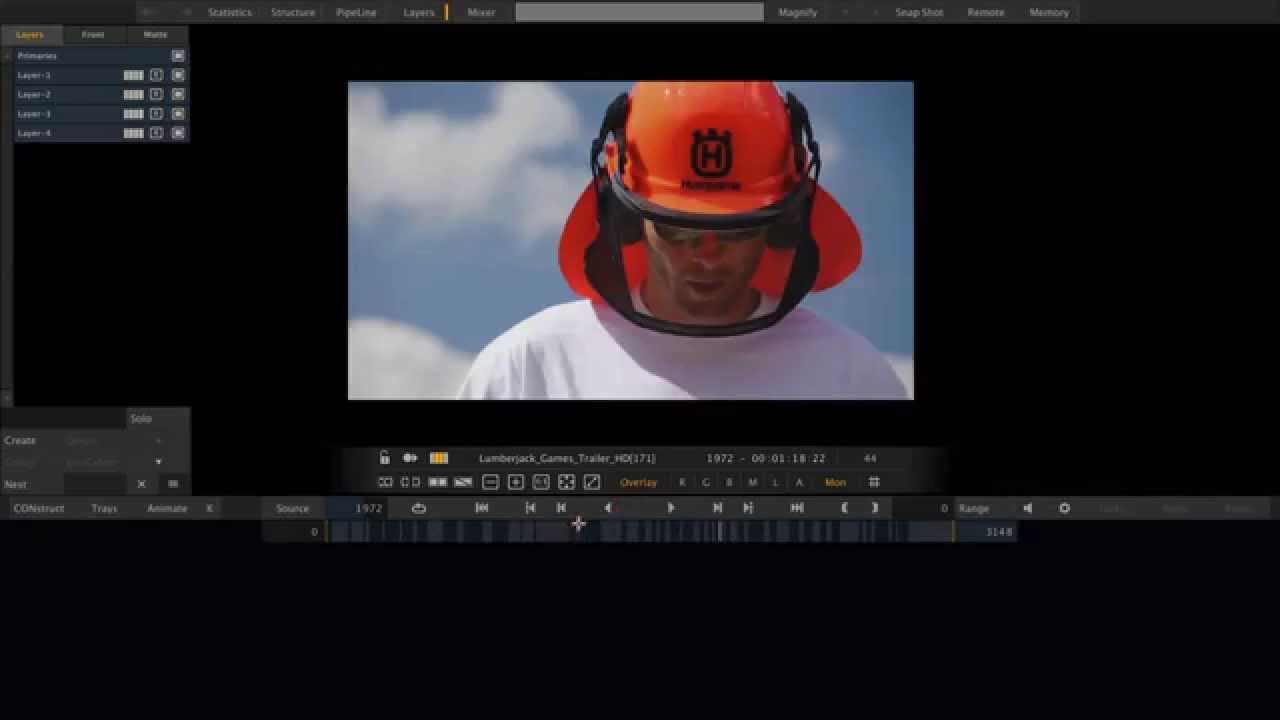
Task: Open the Structure panel
Action: 293,12
